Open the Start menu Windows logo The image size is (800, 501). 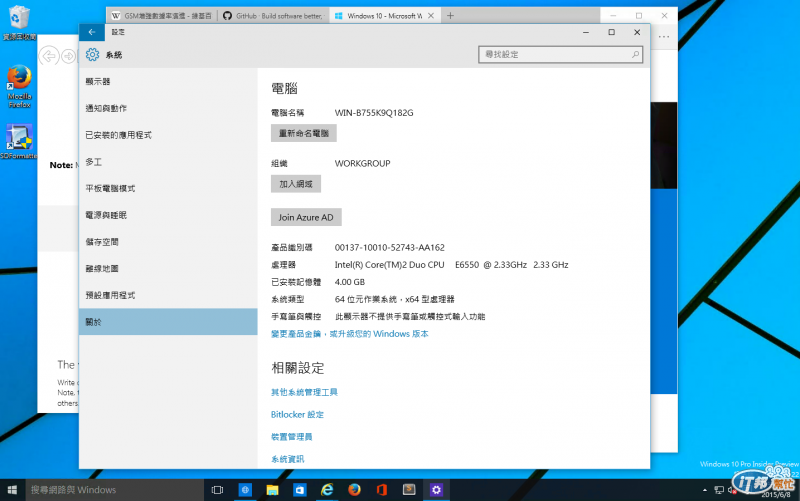(x=12, y=490)
